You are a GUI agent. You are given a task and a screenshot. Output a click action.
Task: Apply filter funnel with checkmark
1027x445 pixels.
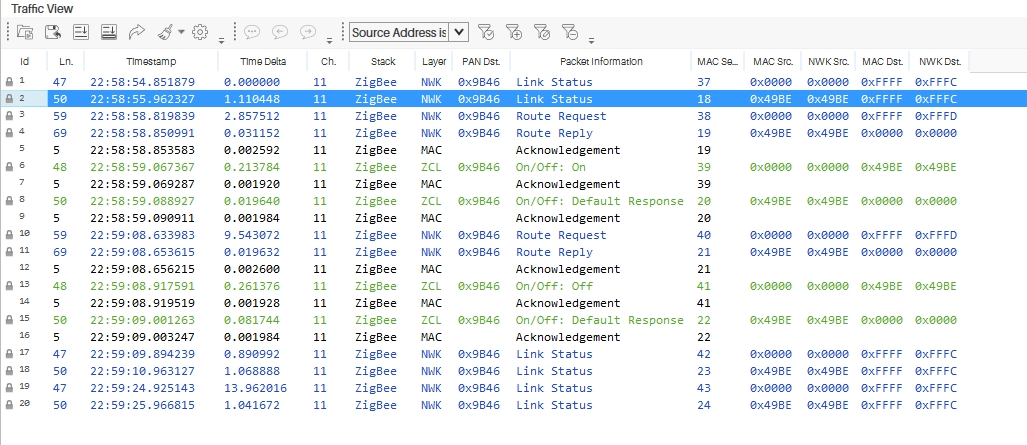click(485, 31)
